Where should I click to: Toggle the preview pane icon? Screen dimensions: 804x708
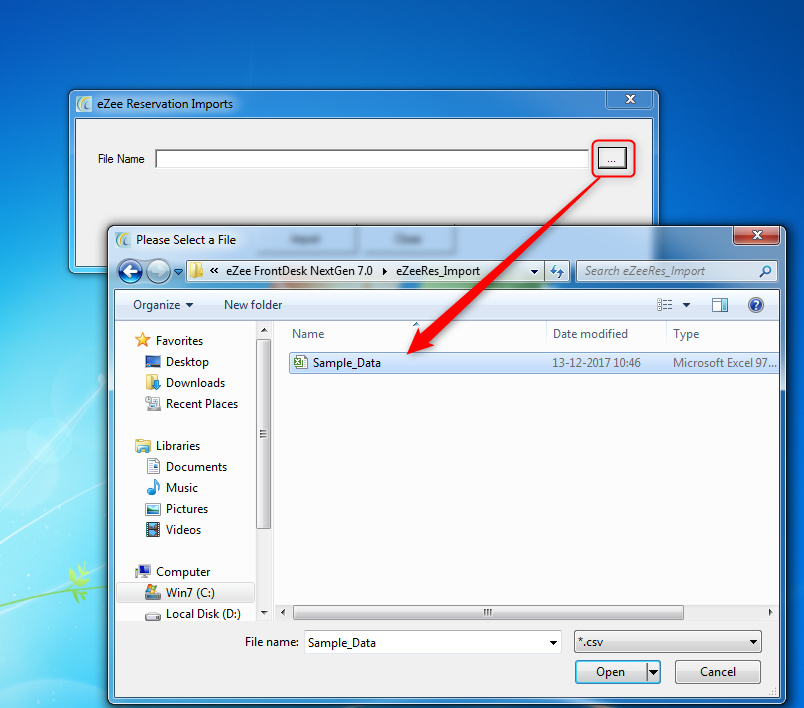719,305
